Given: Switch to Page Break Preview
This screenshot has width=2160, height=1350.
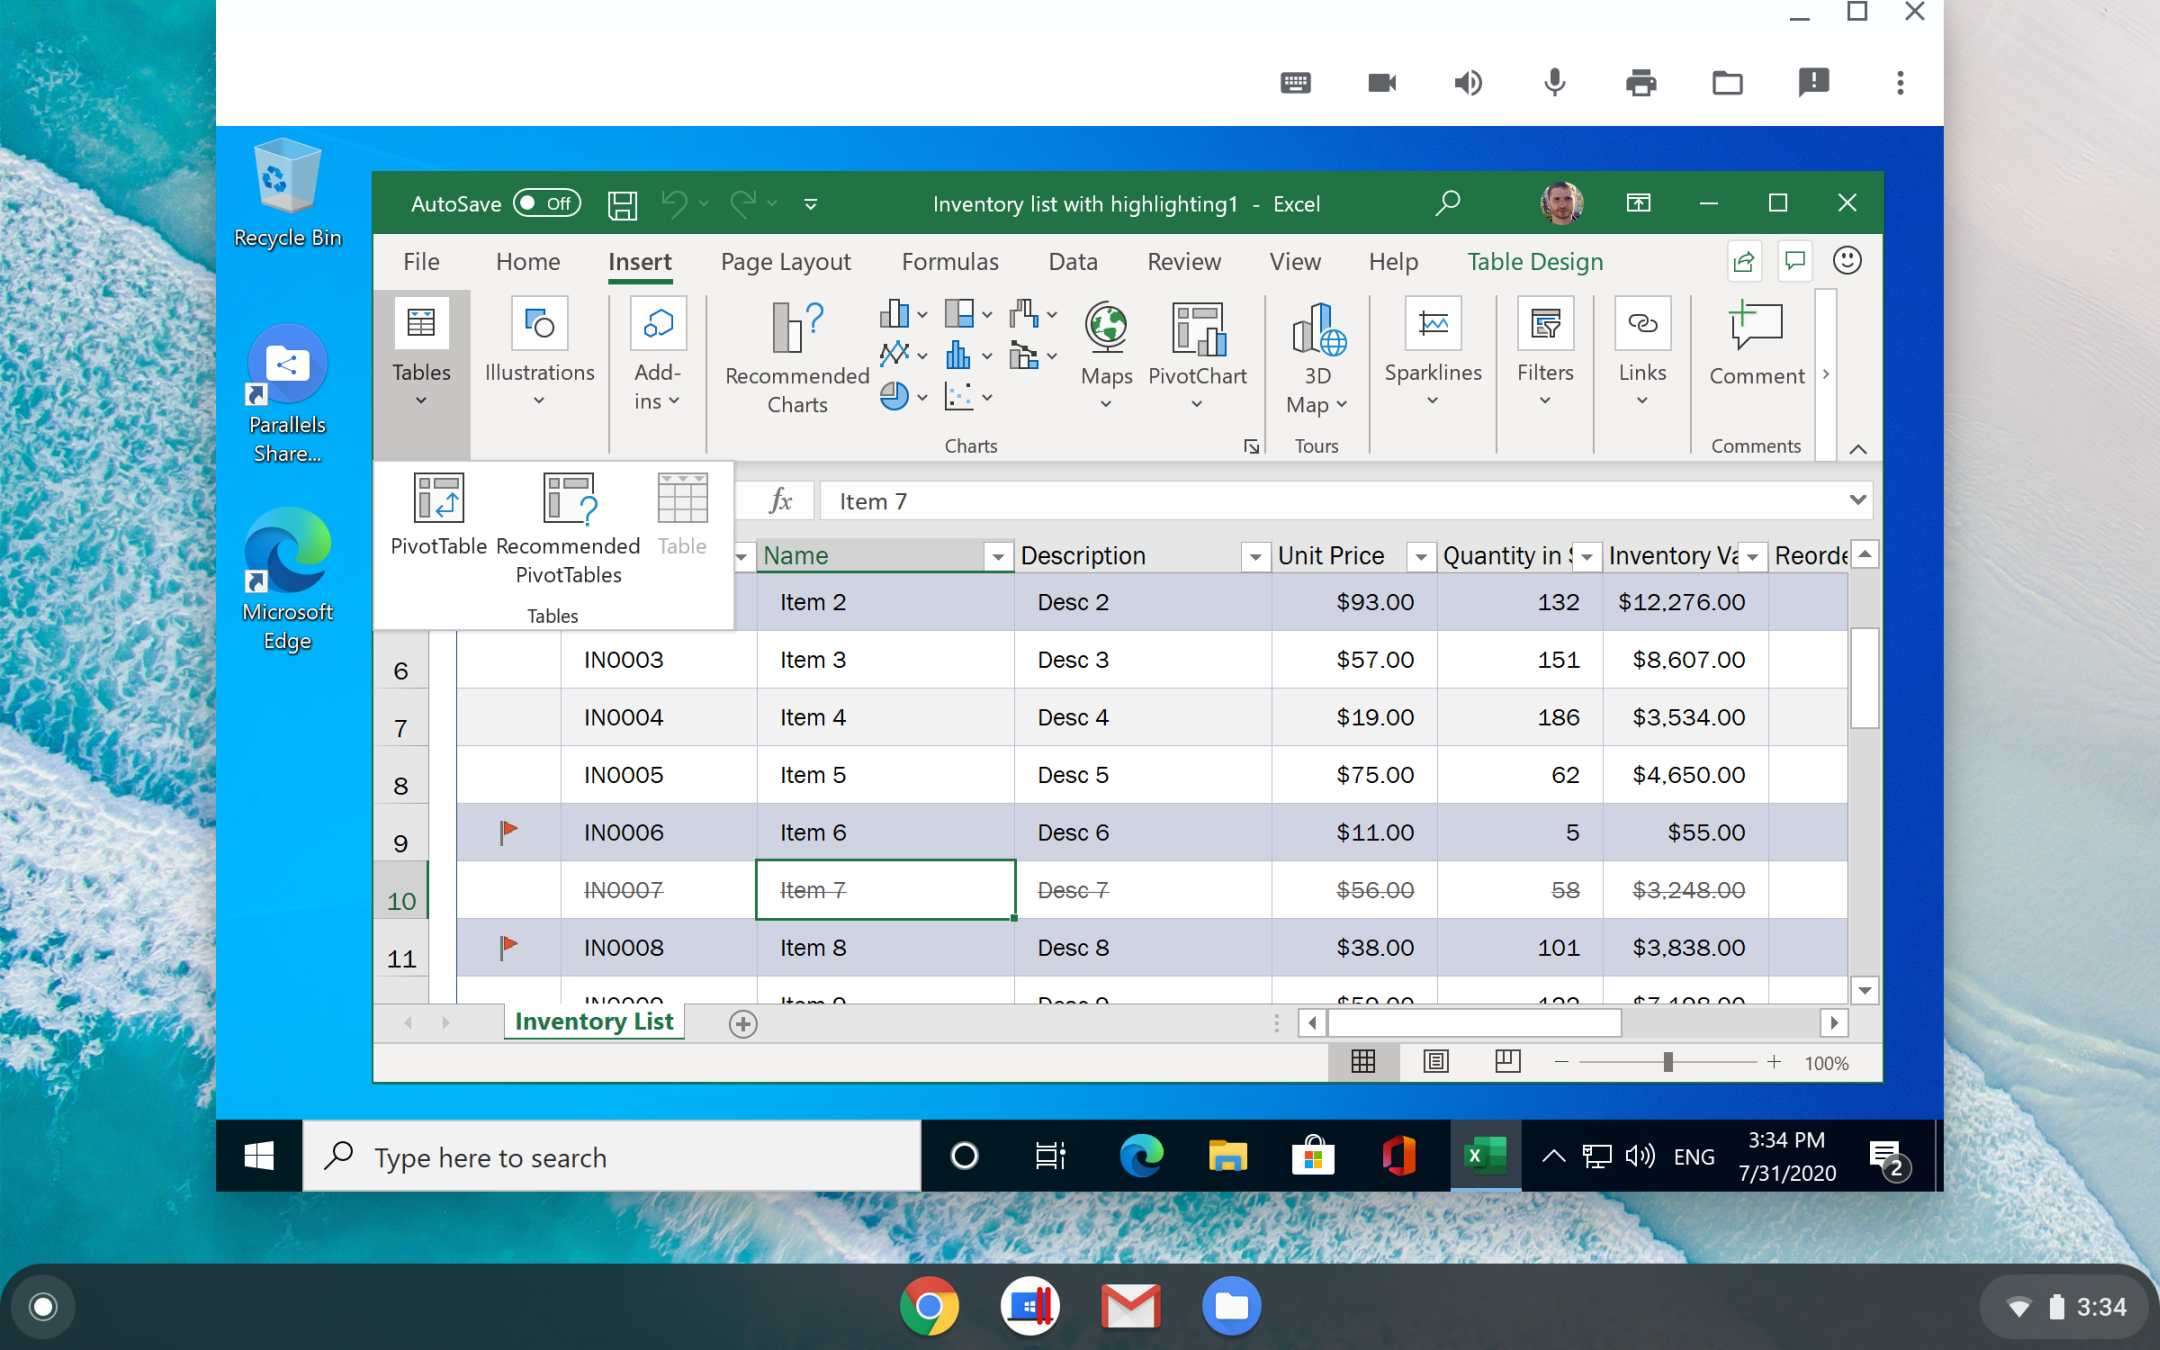Looking at the screenshot, I should coord(1507,1062).
